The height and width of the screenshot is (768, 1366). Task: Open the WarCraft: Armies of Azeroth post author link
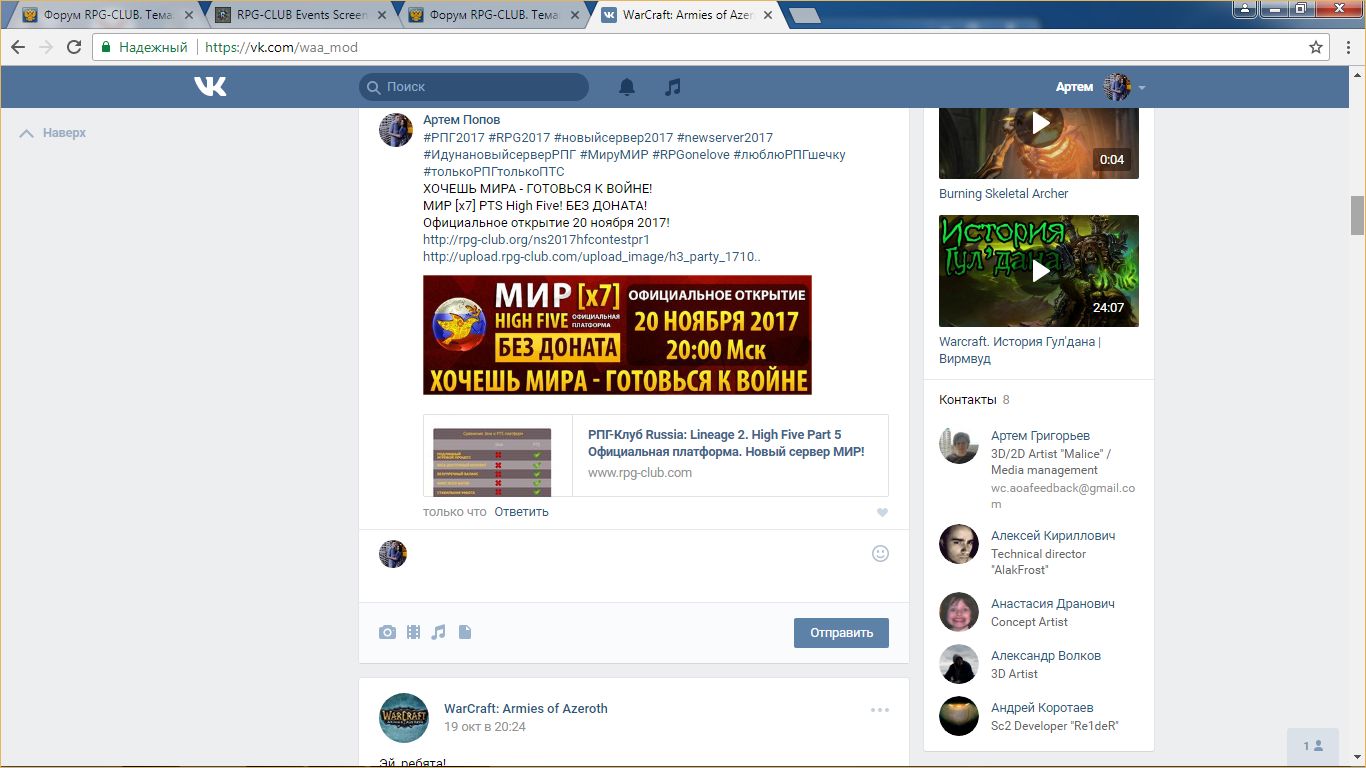pyautogui.click(x=526, y=708)
